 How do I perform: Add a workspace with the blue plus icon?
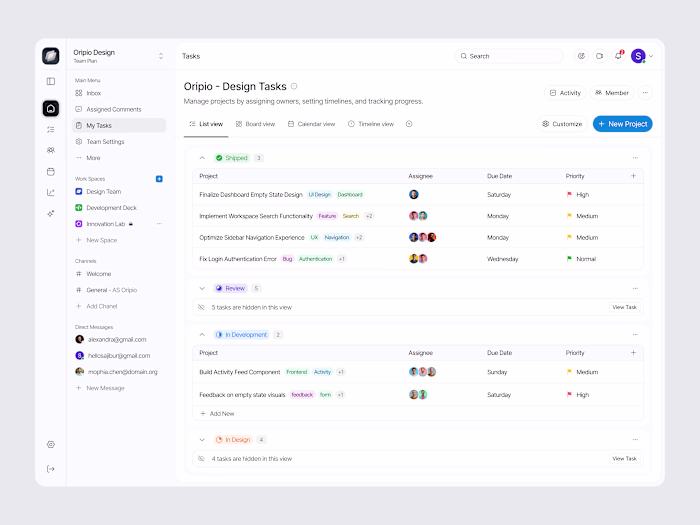159,179
